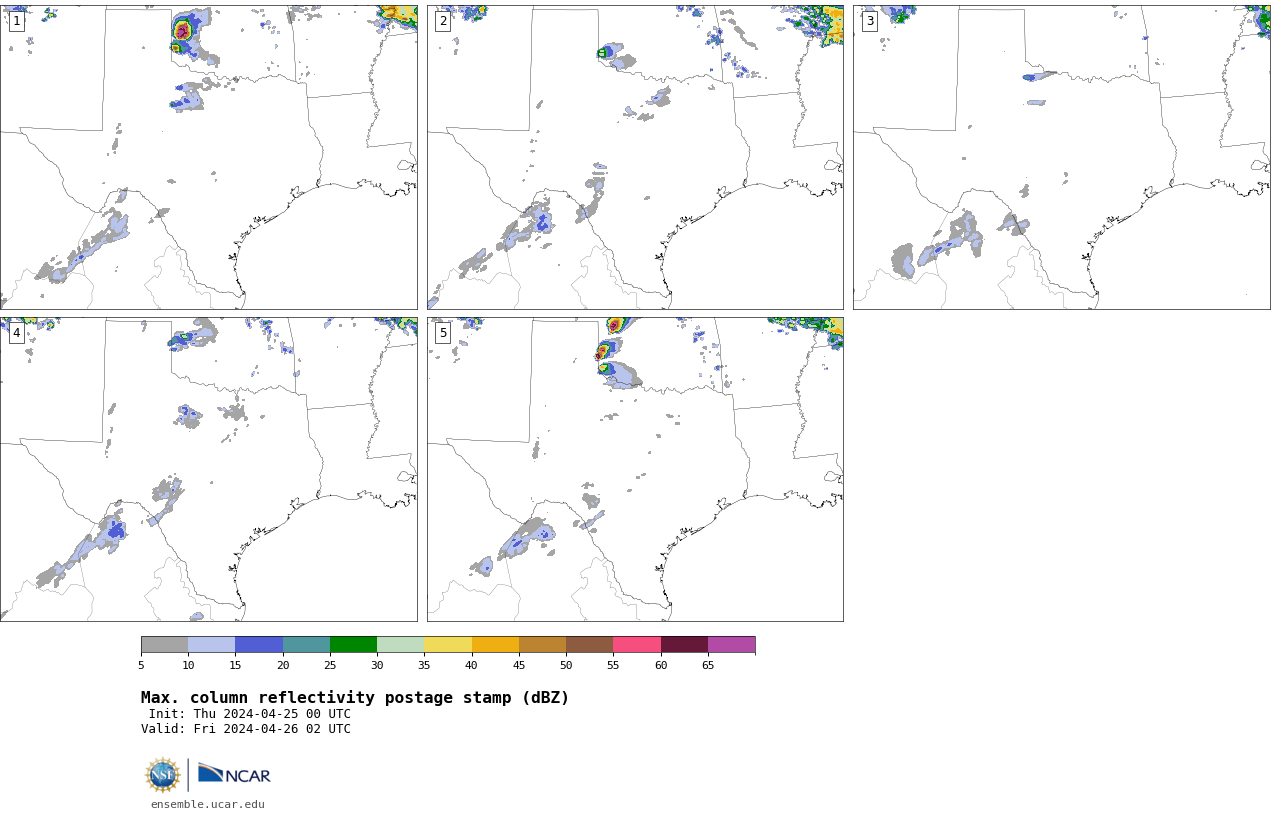Click the colorbar tick label 30
This screenshot has width=1280, height=815.
click(377, 665)
